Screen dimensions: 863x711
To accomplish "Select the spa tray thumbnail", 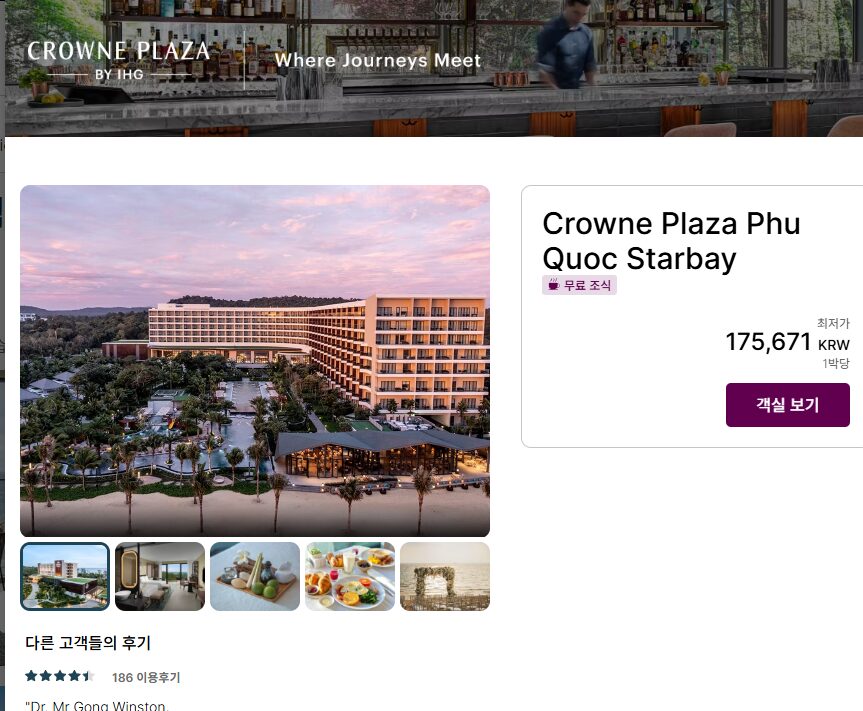I will click(255, 577).
